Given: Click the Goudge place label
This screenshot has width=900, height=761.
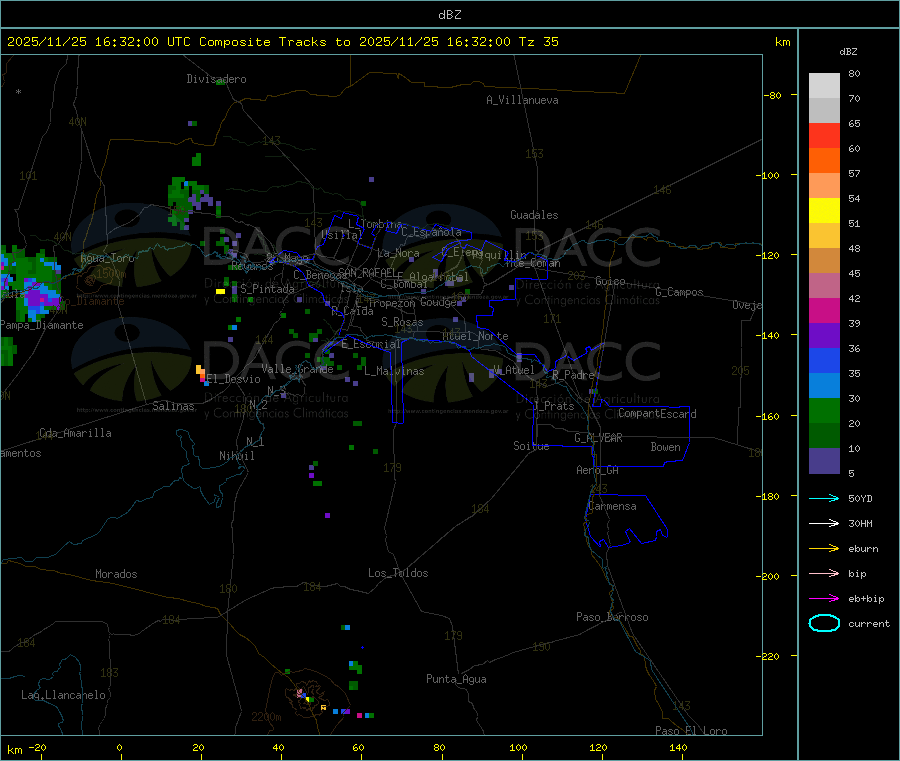Looking at the screenshot, I should 438,302.
